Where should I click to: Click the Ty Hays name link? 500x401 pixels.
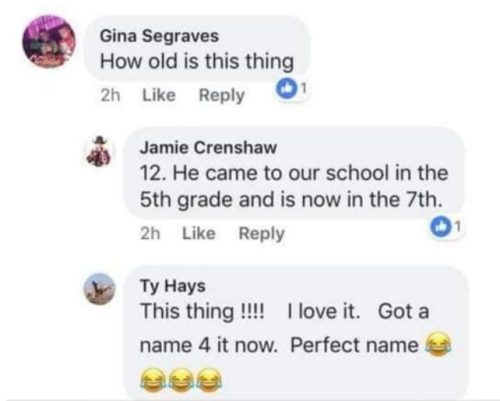[x=173, y=286]
